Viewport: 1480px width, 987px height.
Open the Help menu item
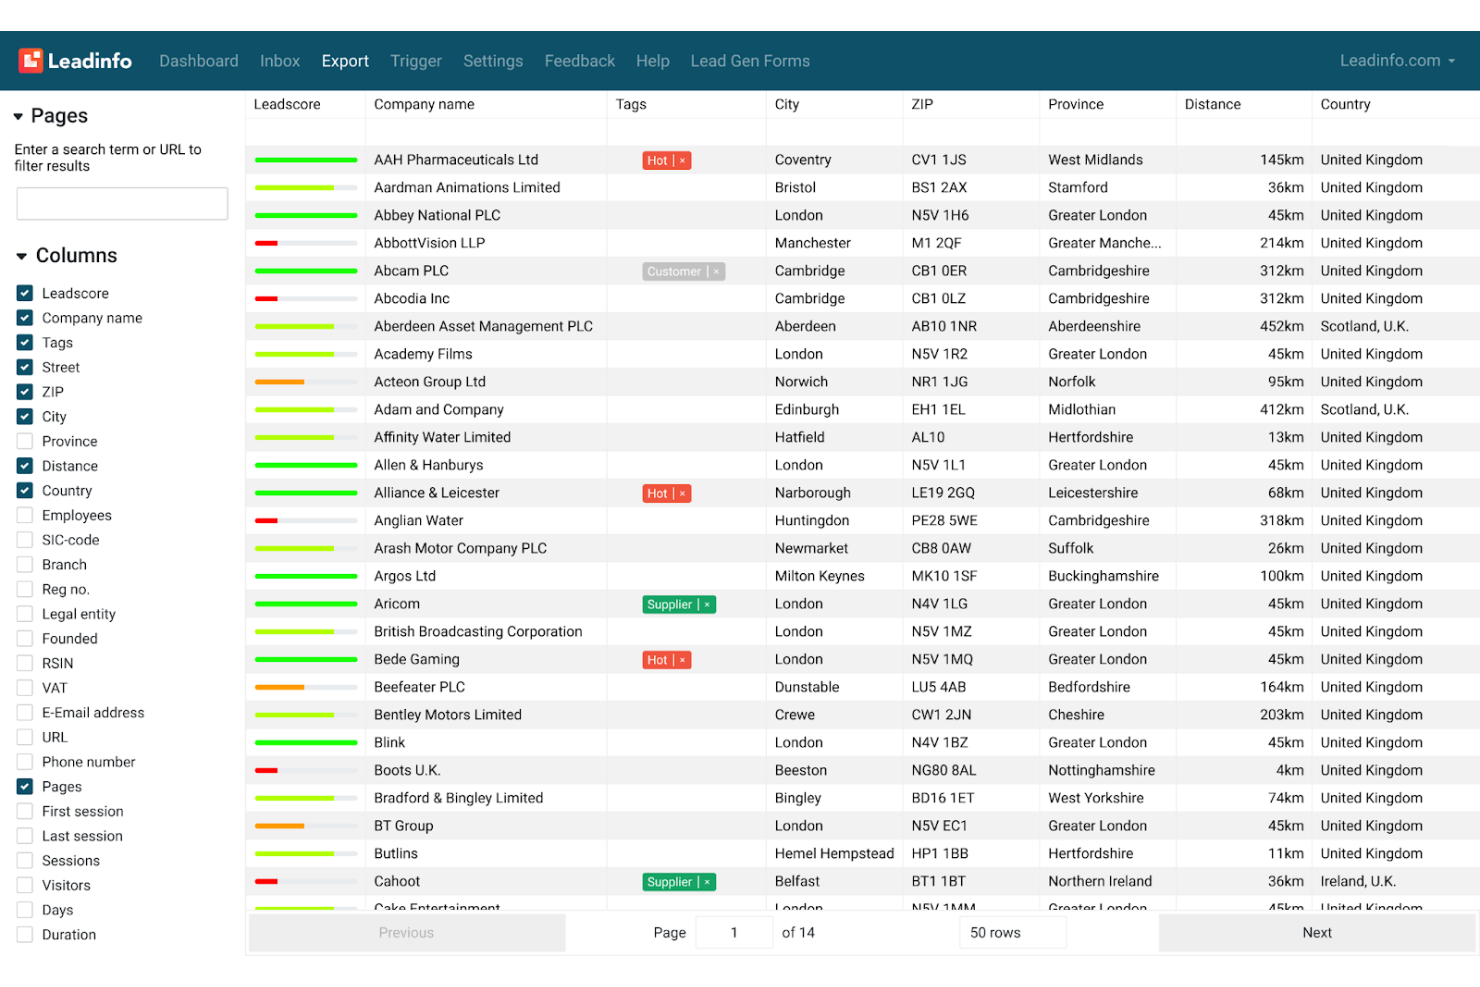(653, 61)
